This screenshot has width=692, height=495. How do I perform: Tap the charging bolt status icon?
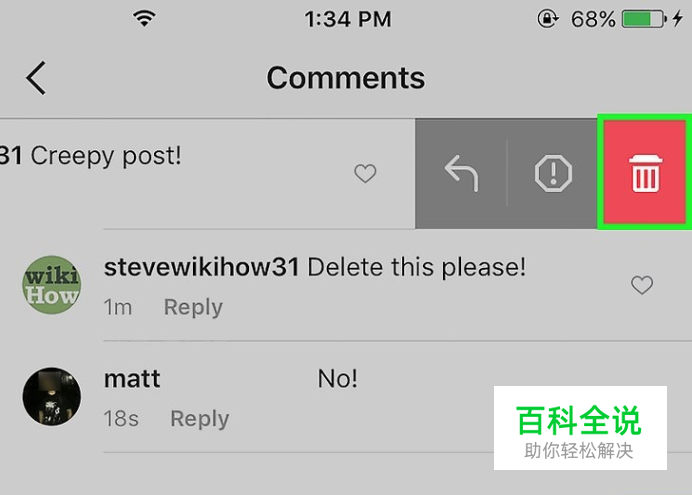[x=677, y=19]
